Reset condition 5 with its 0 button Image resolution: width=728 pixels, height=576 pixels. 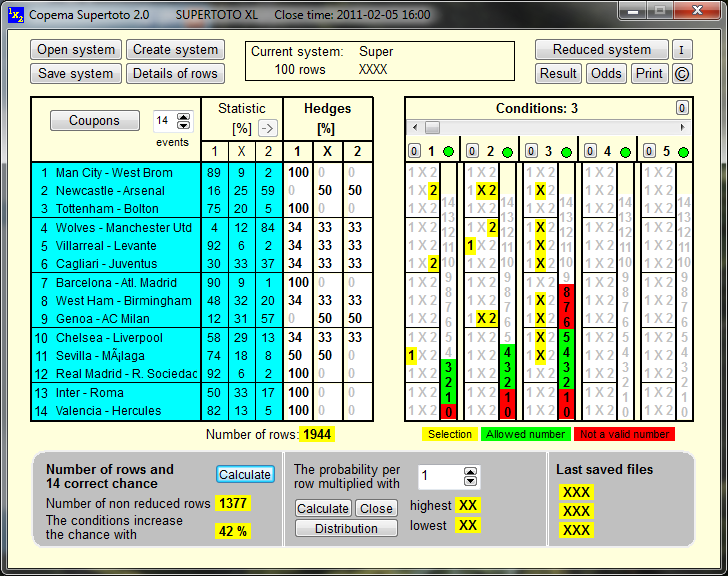(x=649, y=151)
